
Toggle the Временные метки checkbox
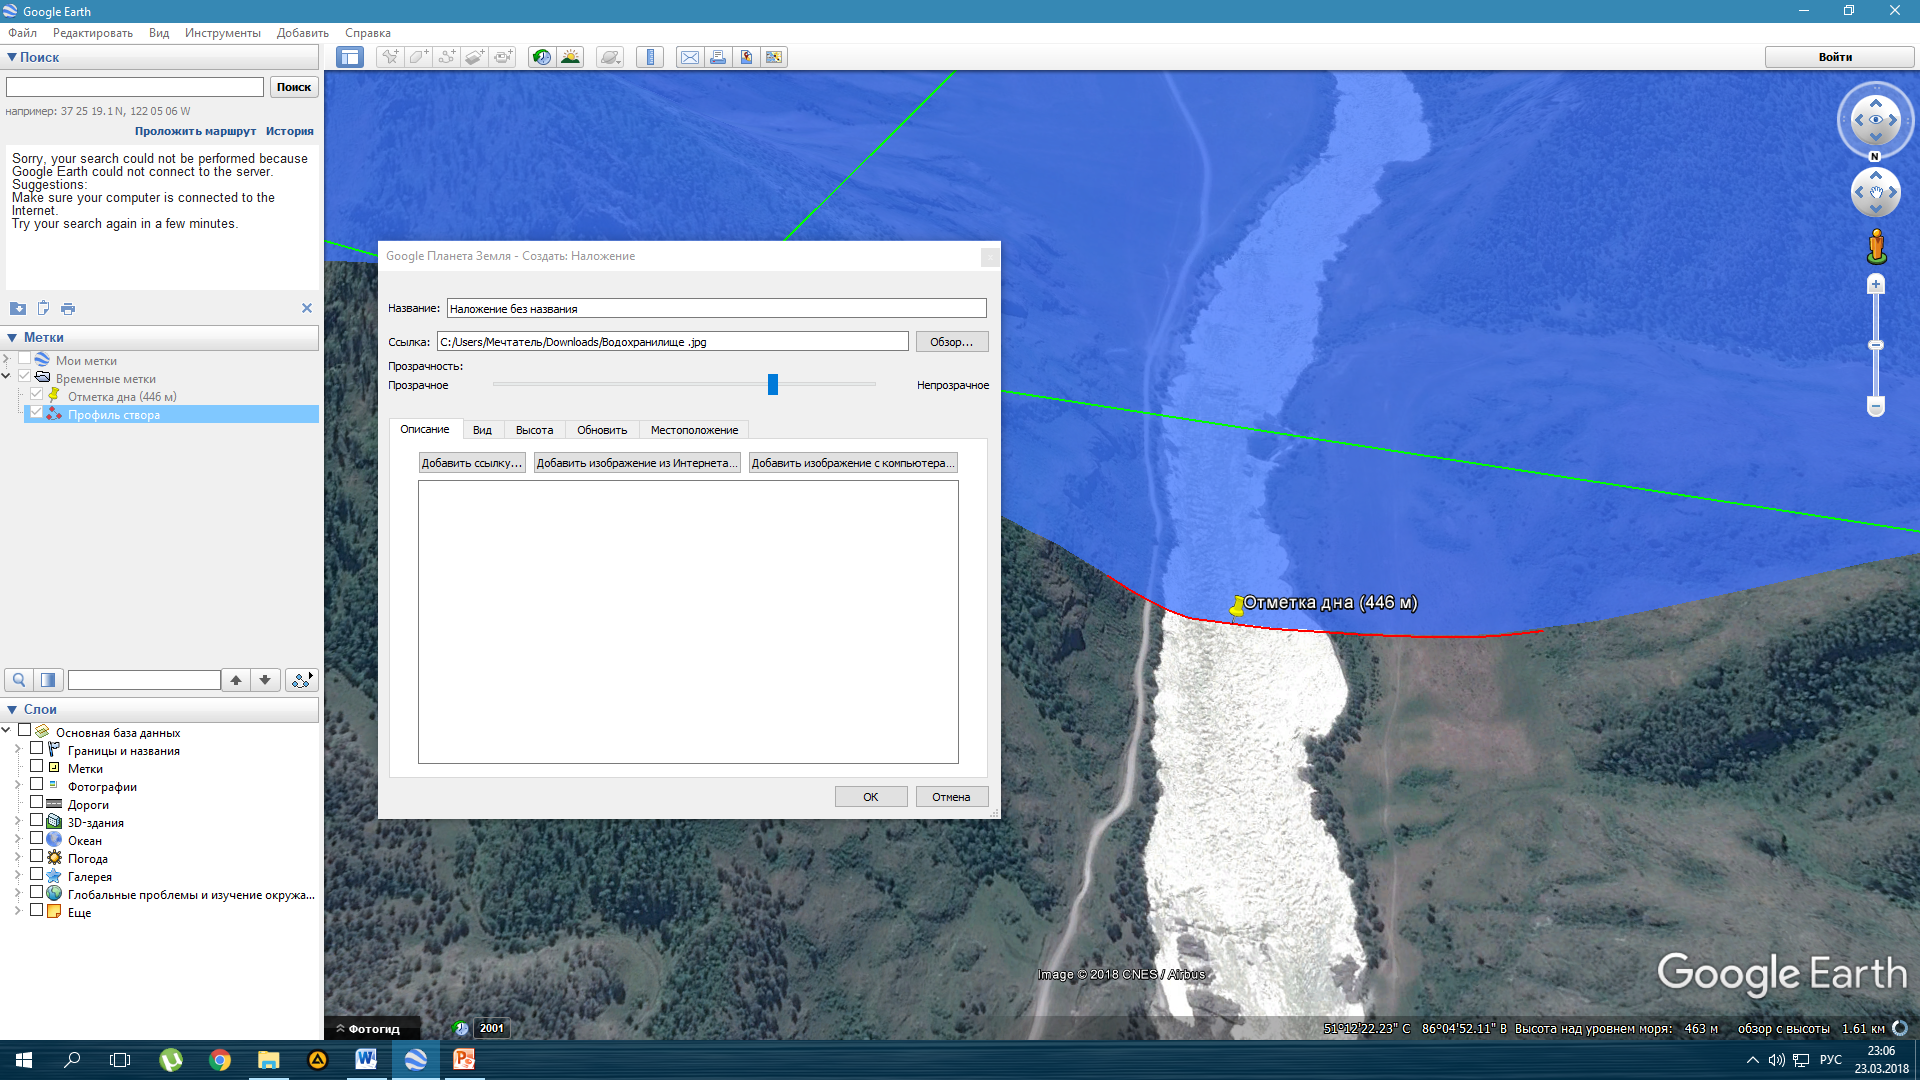(24, 376)
